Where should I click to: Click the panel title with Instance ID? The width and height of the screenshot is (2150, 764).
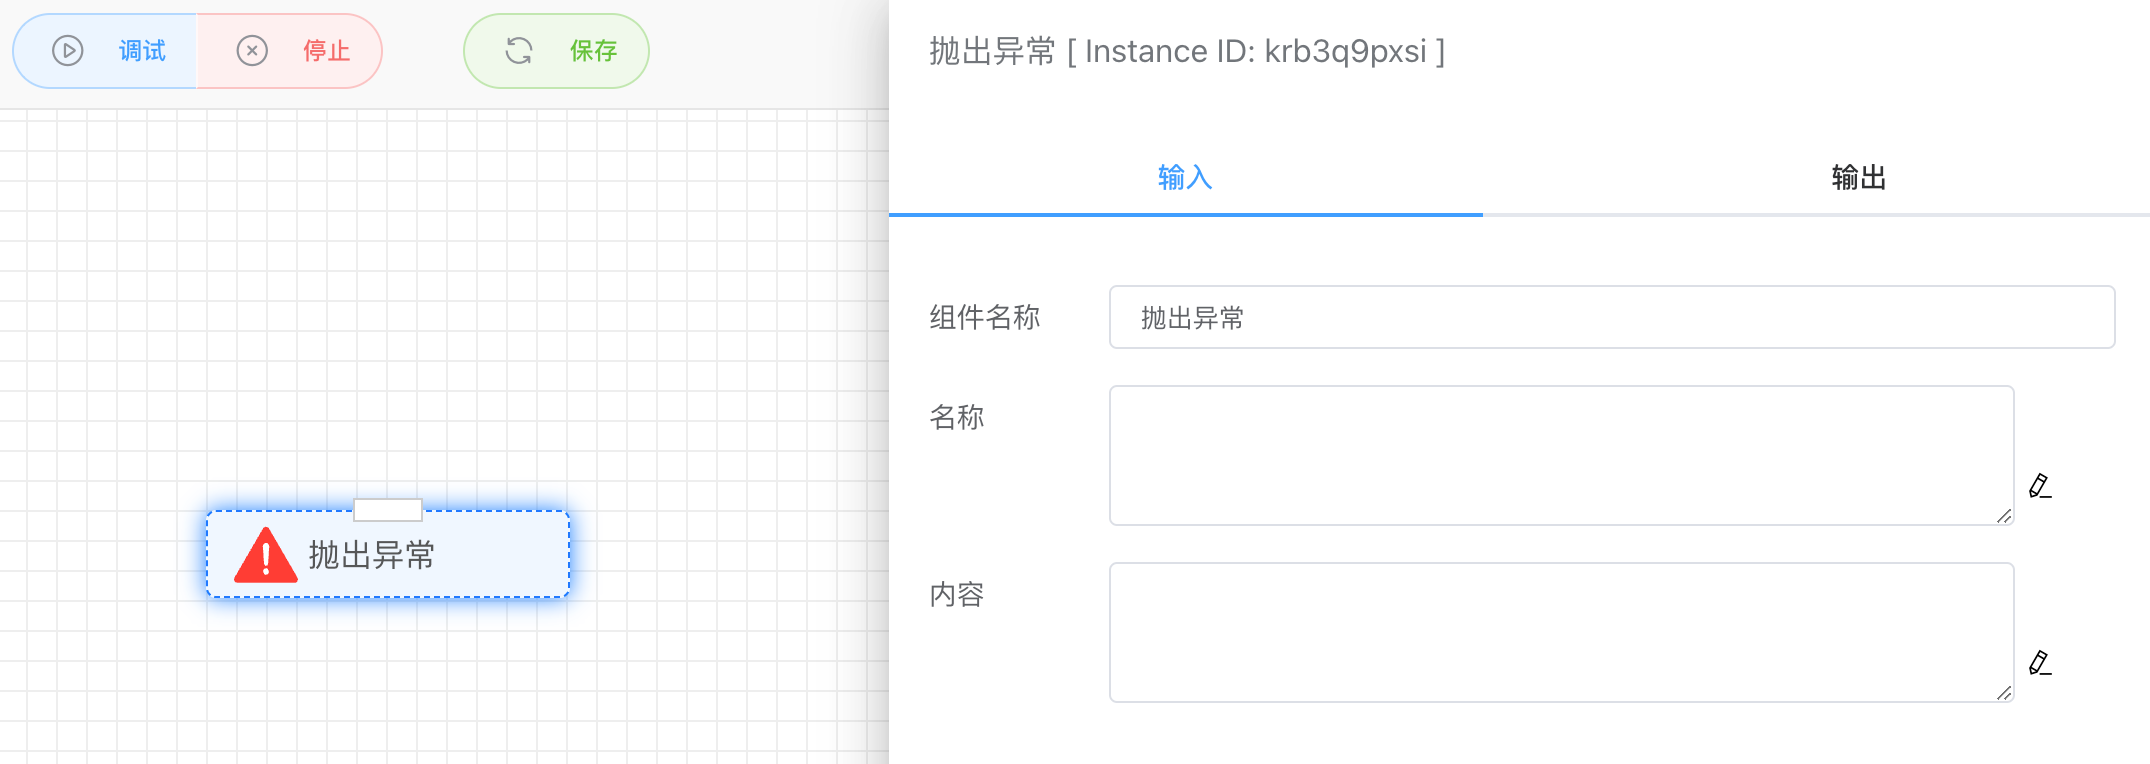pos(1186,51)
